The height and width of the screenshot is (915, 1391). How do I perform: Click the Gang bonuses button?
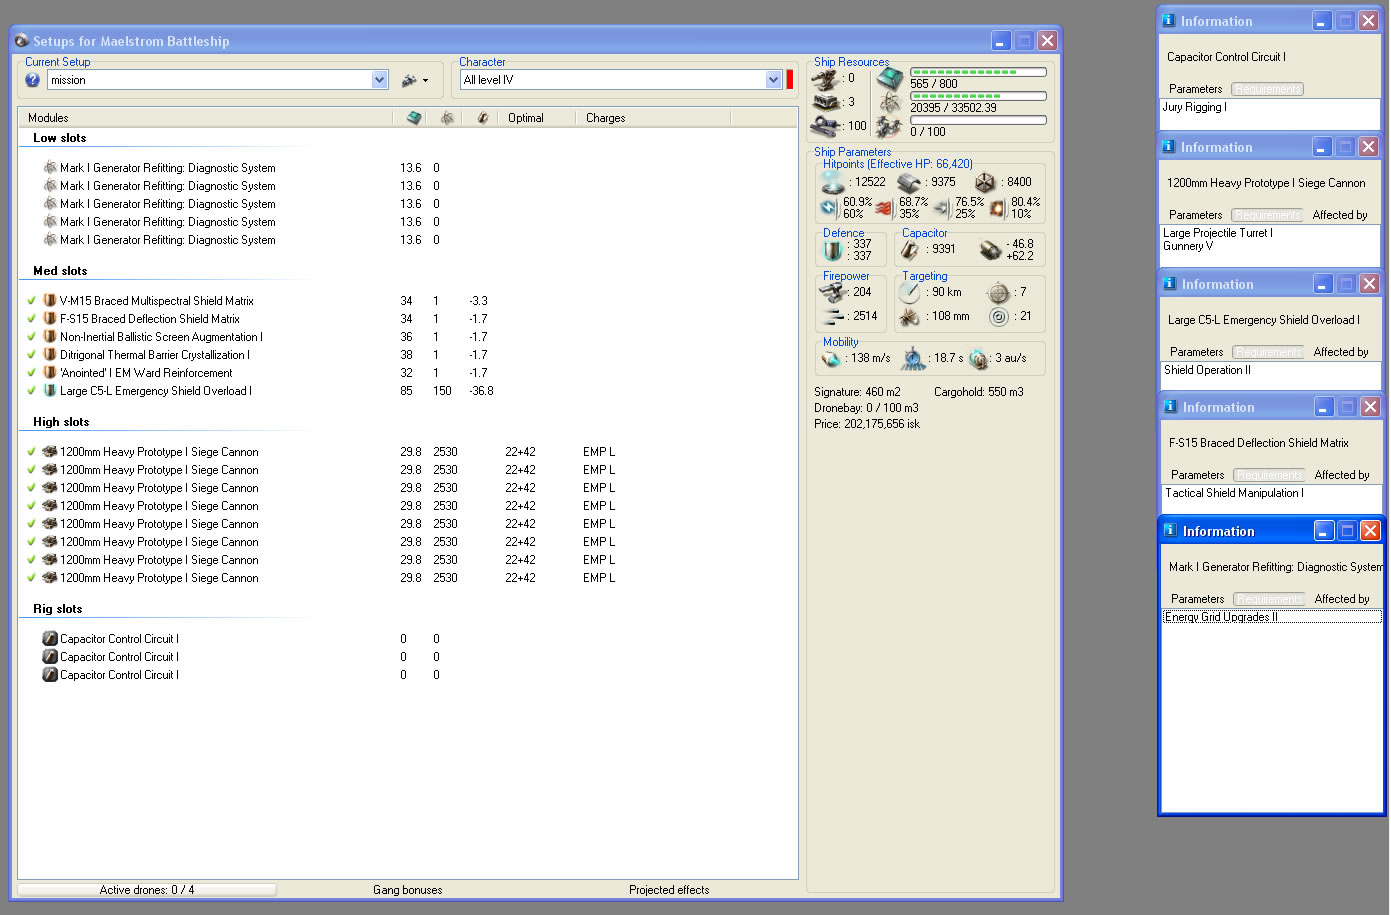[408, 890]
